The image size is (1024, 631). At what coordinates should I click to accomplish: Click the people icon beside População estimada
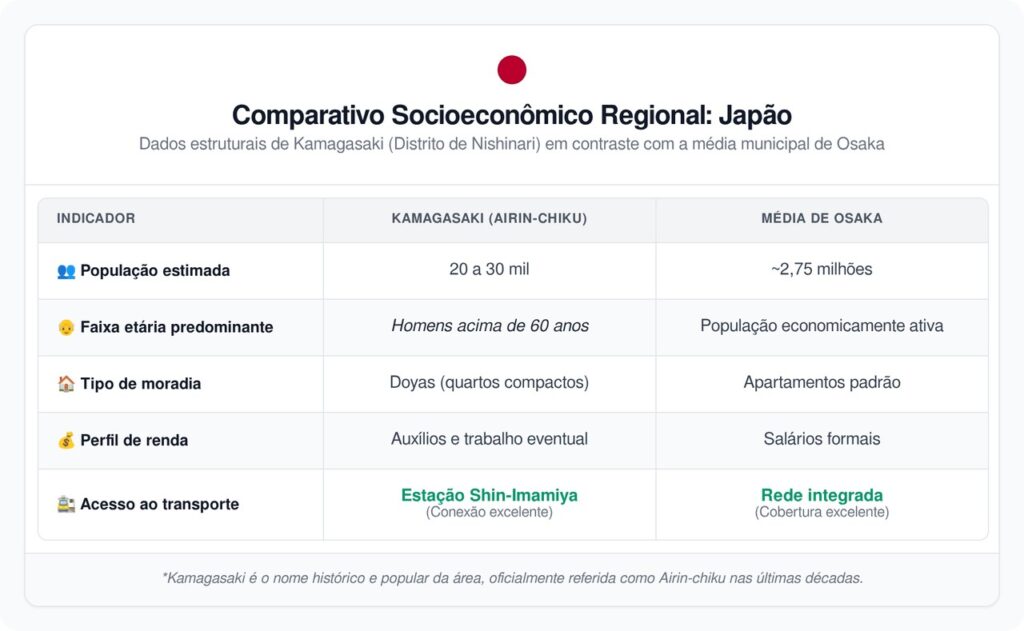pos(66,271)
